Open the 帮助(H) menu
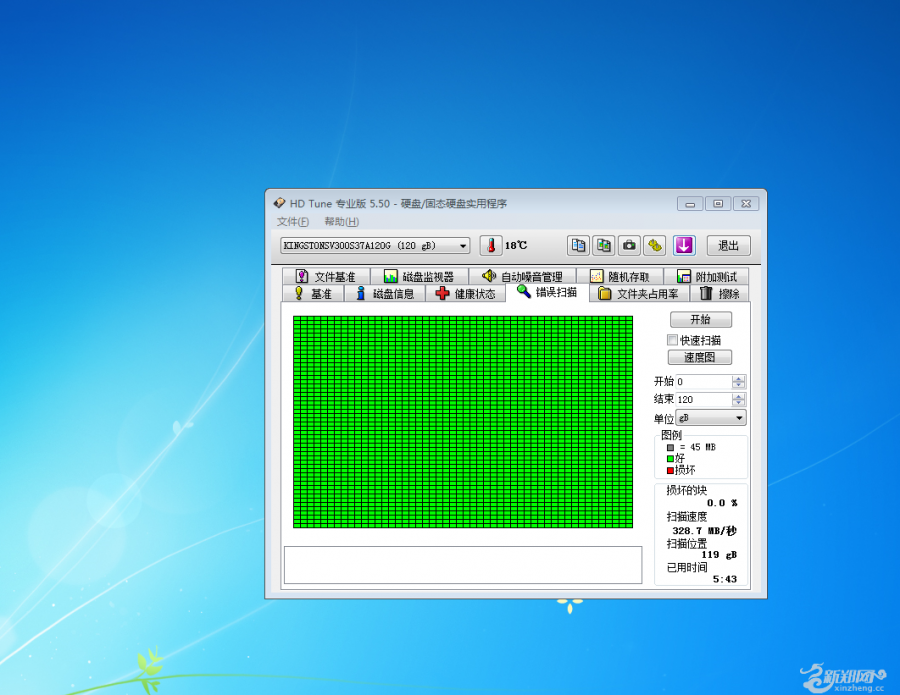The height and width of the screenshot is (695, 900). pos(342,222)
